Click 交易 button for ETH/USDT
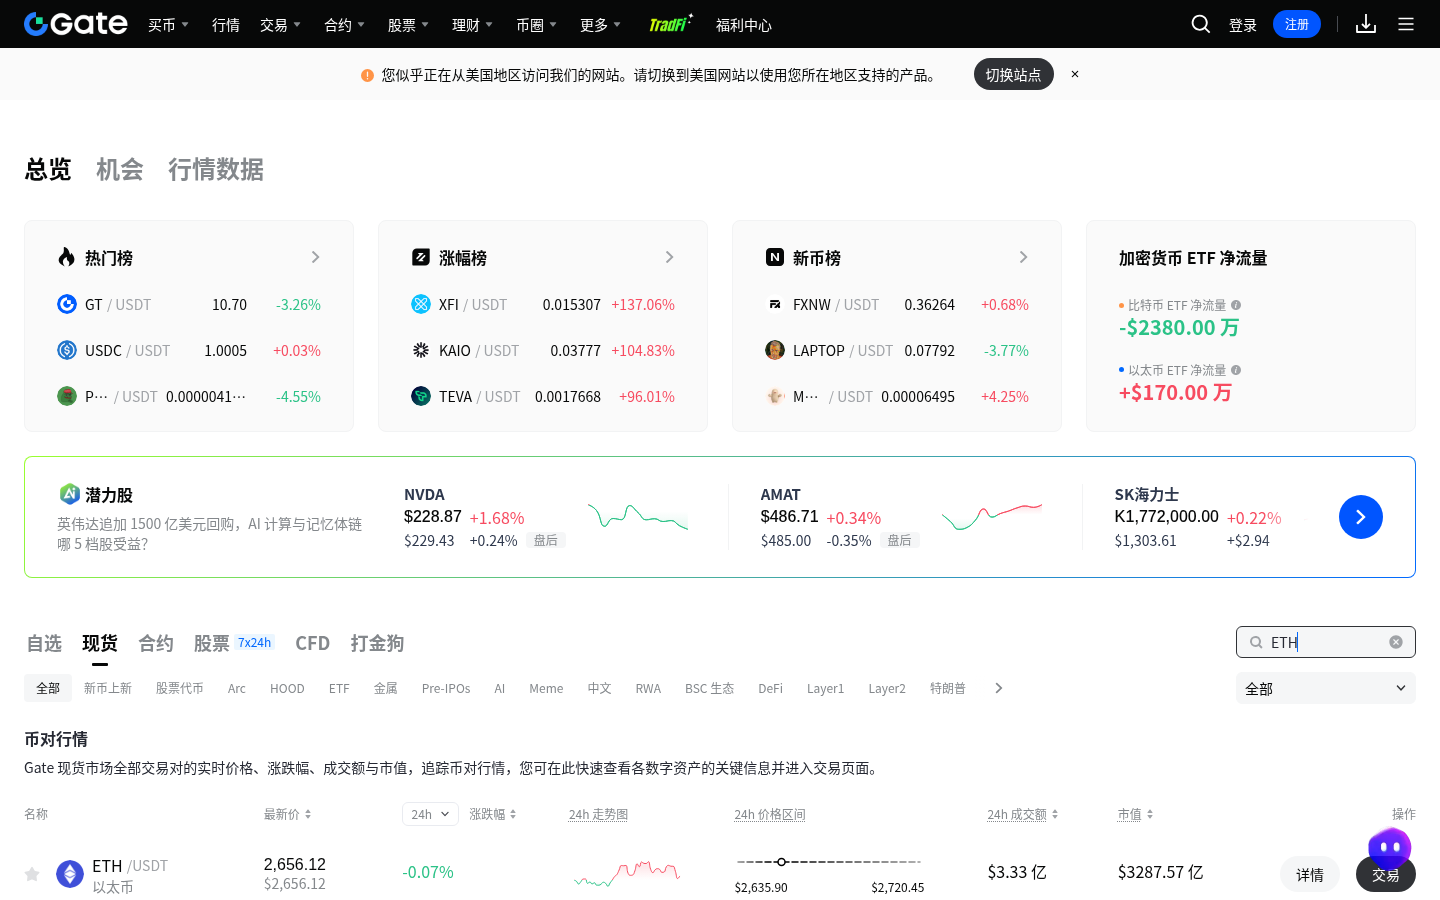The image size is (1440, 900). [1386, 874]
